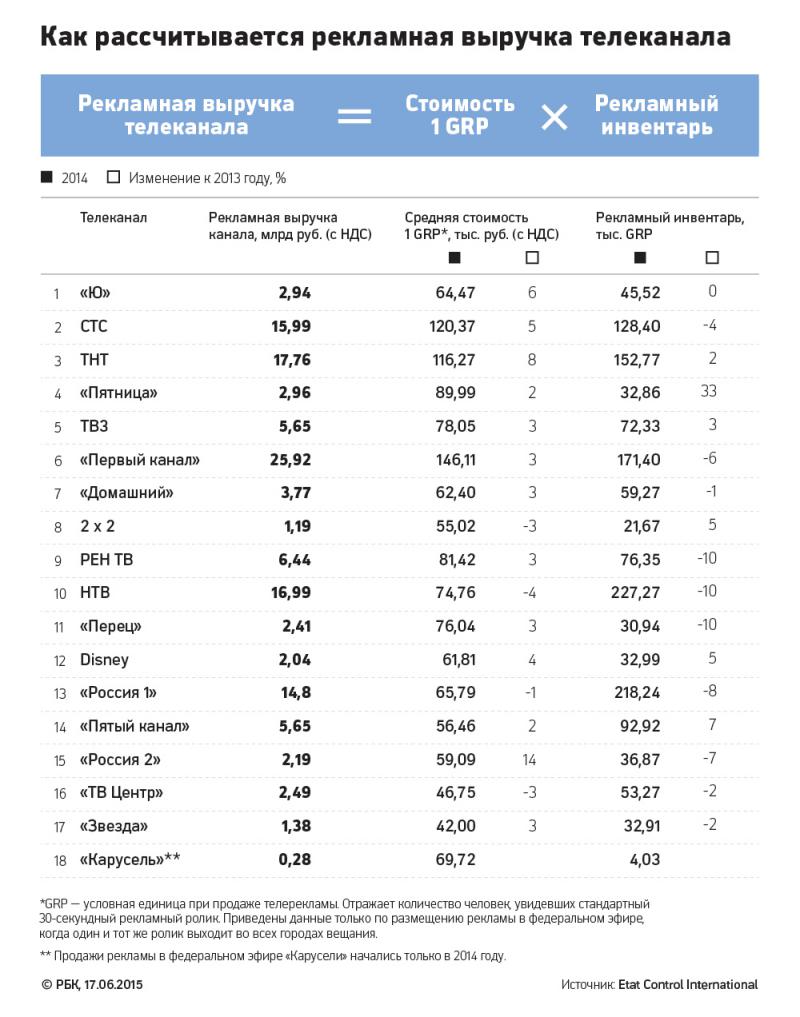The image size is (800, 1017).
Task: Click the empty legend square before Изменение
Action: pyautogui.click(x=114, y=176)
